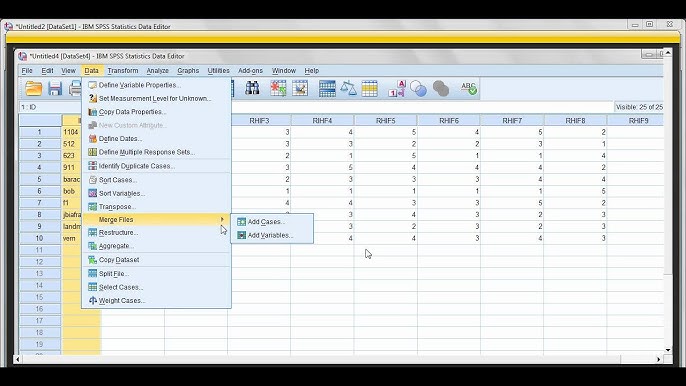Select the RHIF5 column header

pos(385,120)
